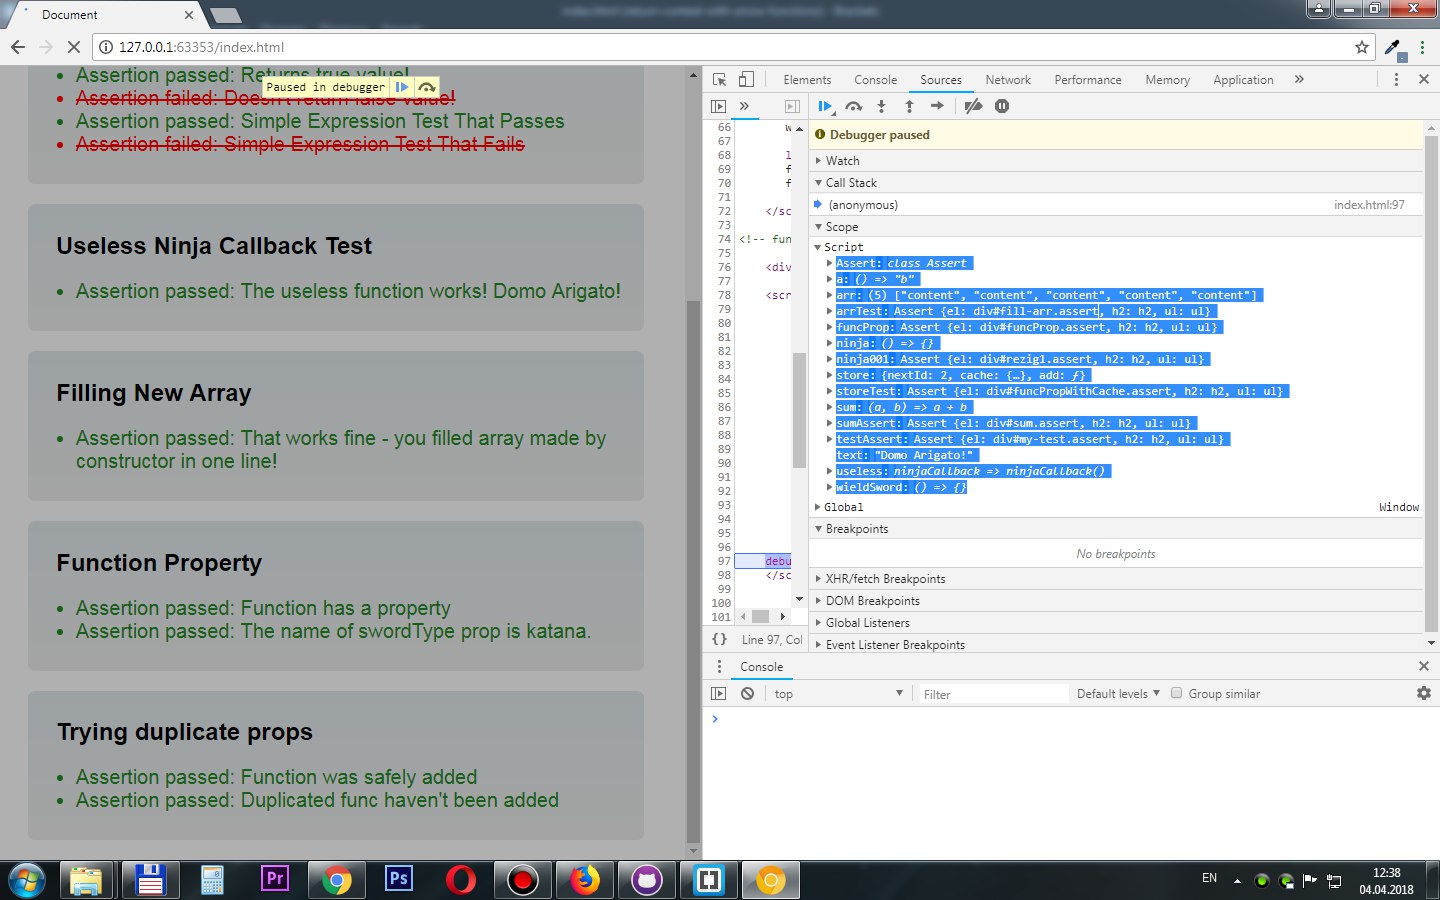This screenshot has width=1440, height=900.
Task: Toggle the device toolbar icon
Action: (746, 79)
